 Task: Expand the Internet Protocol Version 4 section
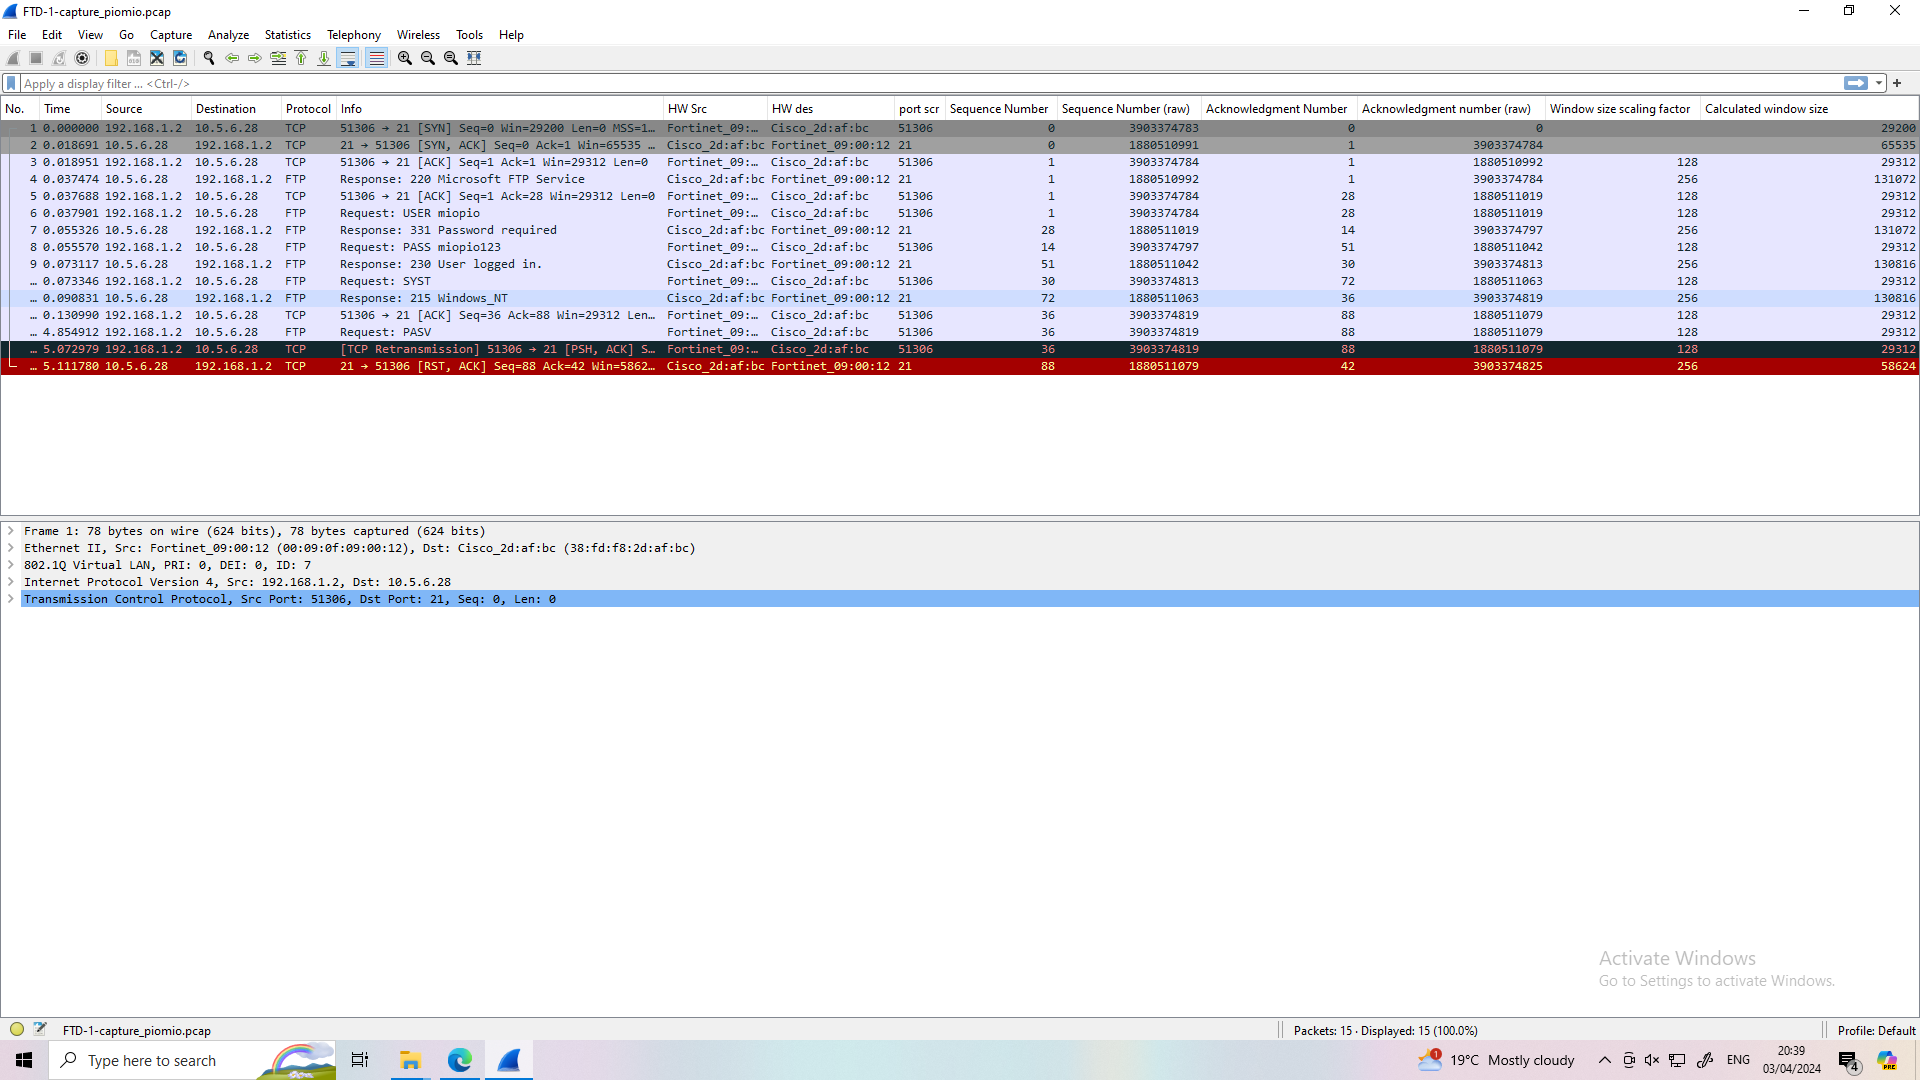coord(11,581)
